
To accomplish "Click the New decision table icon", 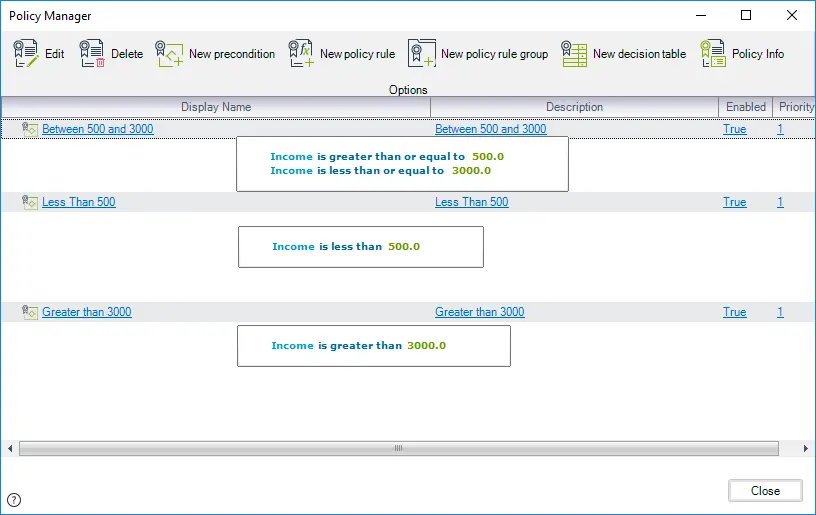I will pos(574,54).
